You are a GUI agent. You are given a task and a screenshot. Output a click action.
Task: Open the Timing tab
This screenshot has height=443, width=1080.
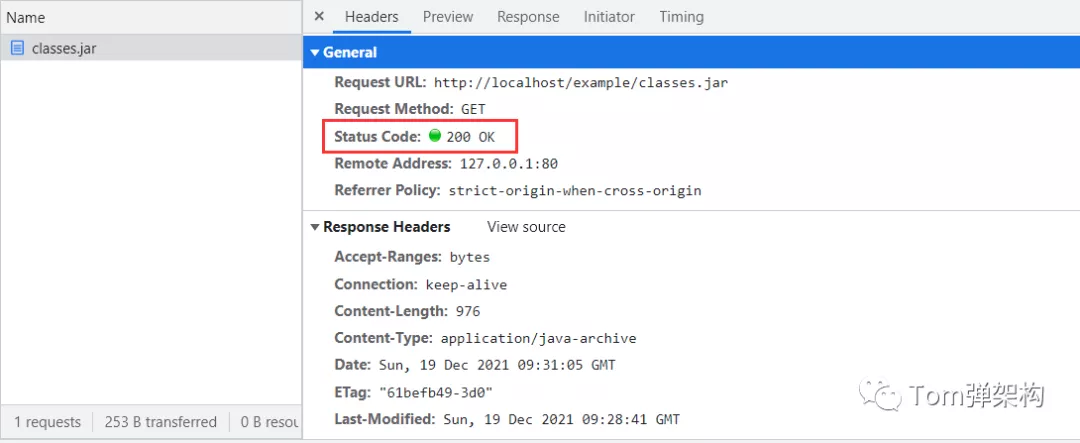coord(681,17)
